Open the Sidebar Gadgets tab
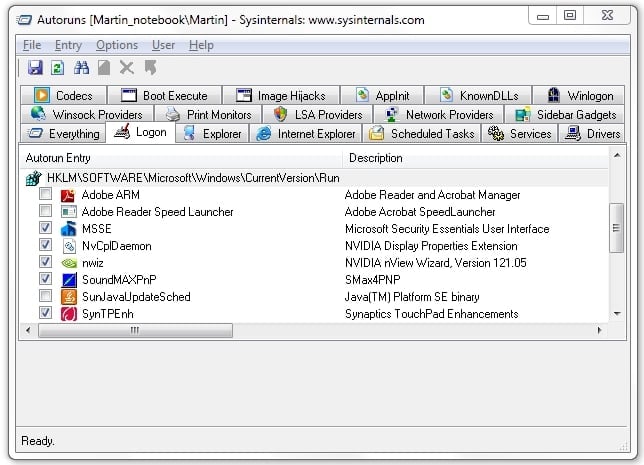Screen dimensions: 644x465 pyautogui.click(x=565, y=114)
